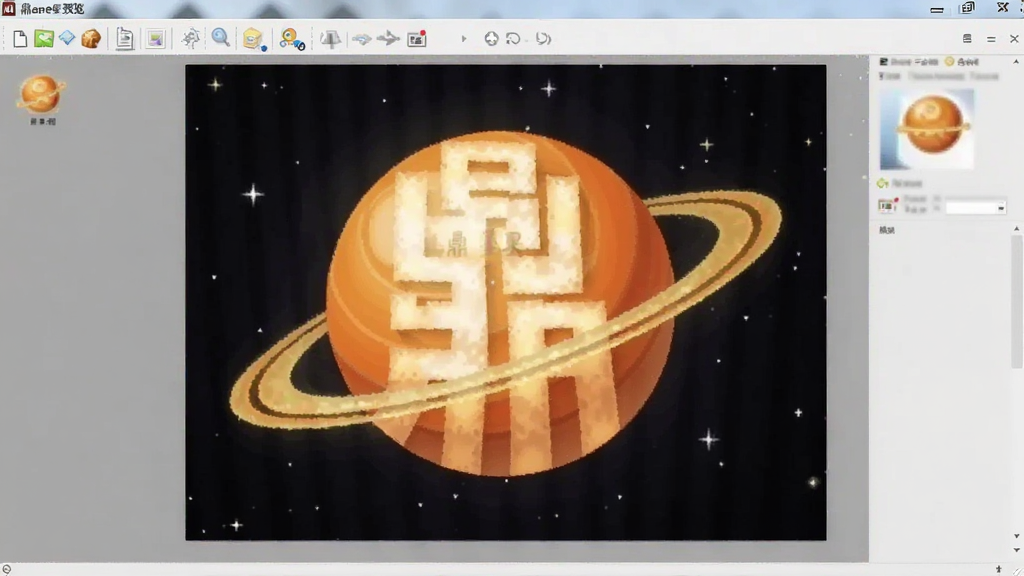The width and height of the screenshot is (1024, 576).
Task: Expand the small toolbar overflow triangle
Action: [x=464, y=39]
